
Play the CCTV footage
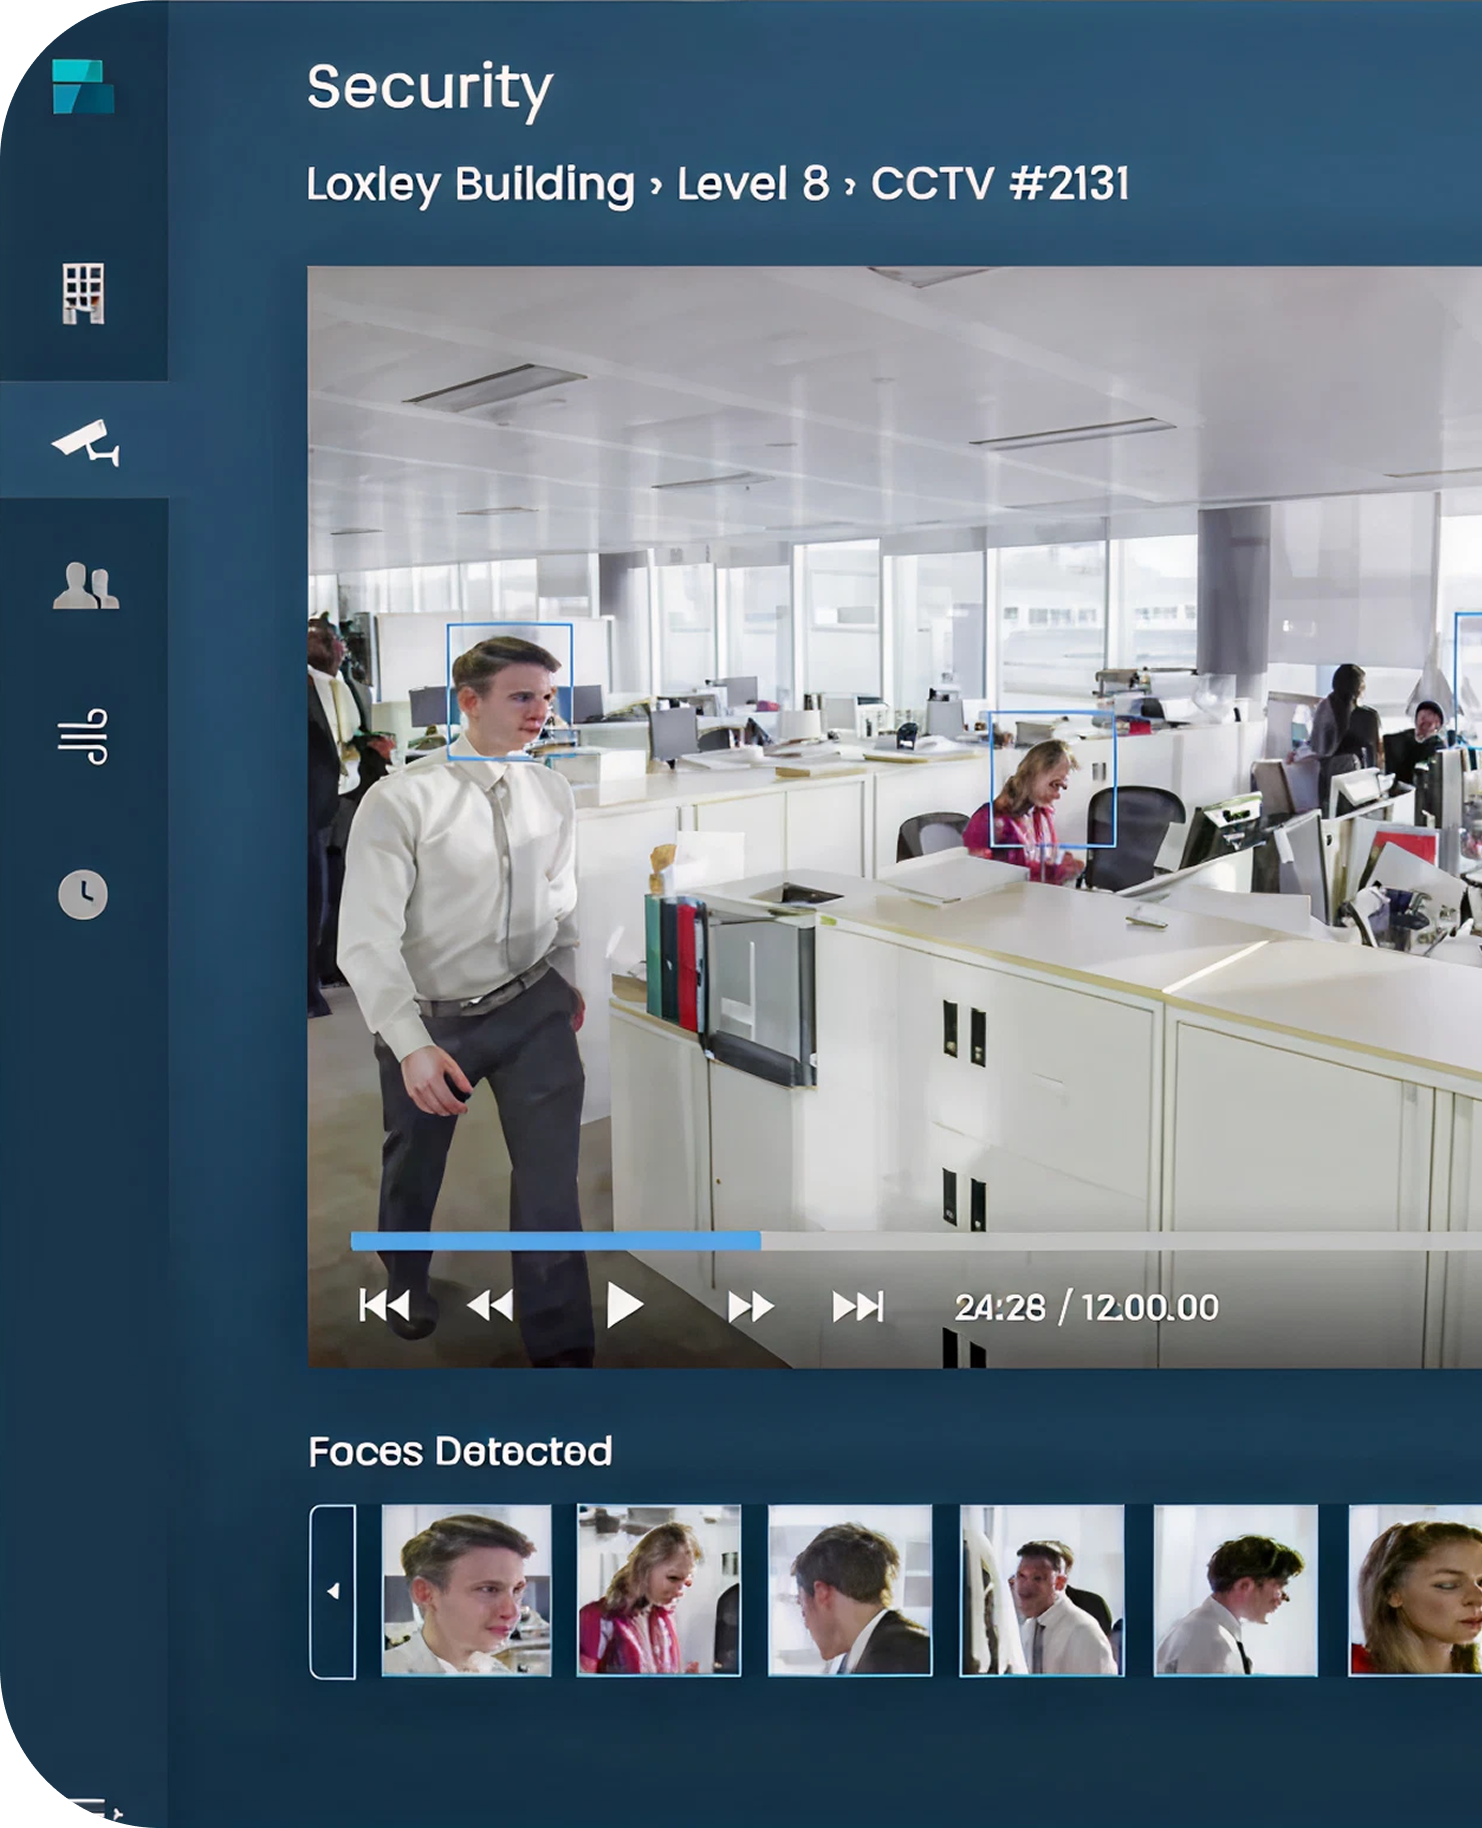click(x=624, y=1306)
